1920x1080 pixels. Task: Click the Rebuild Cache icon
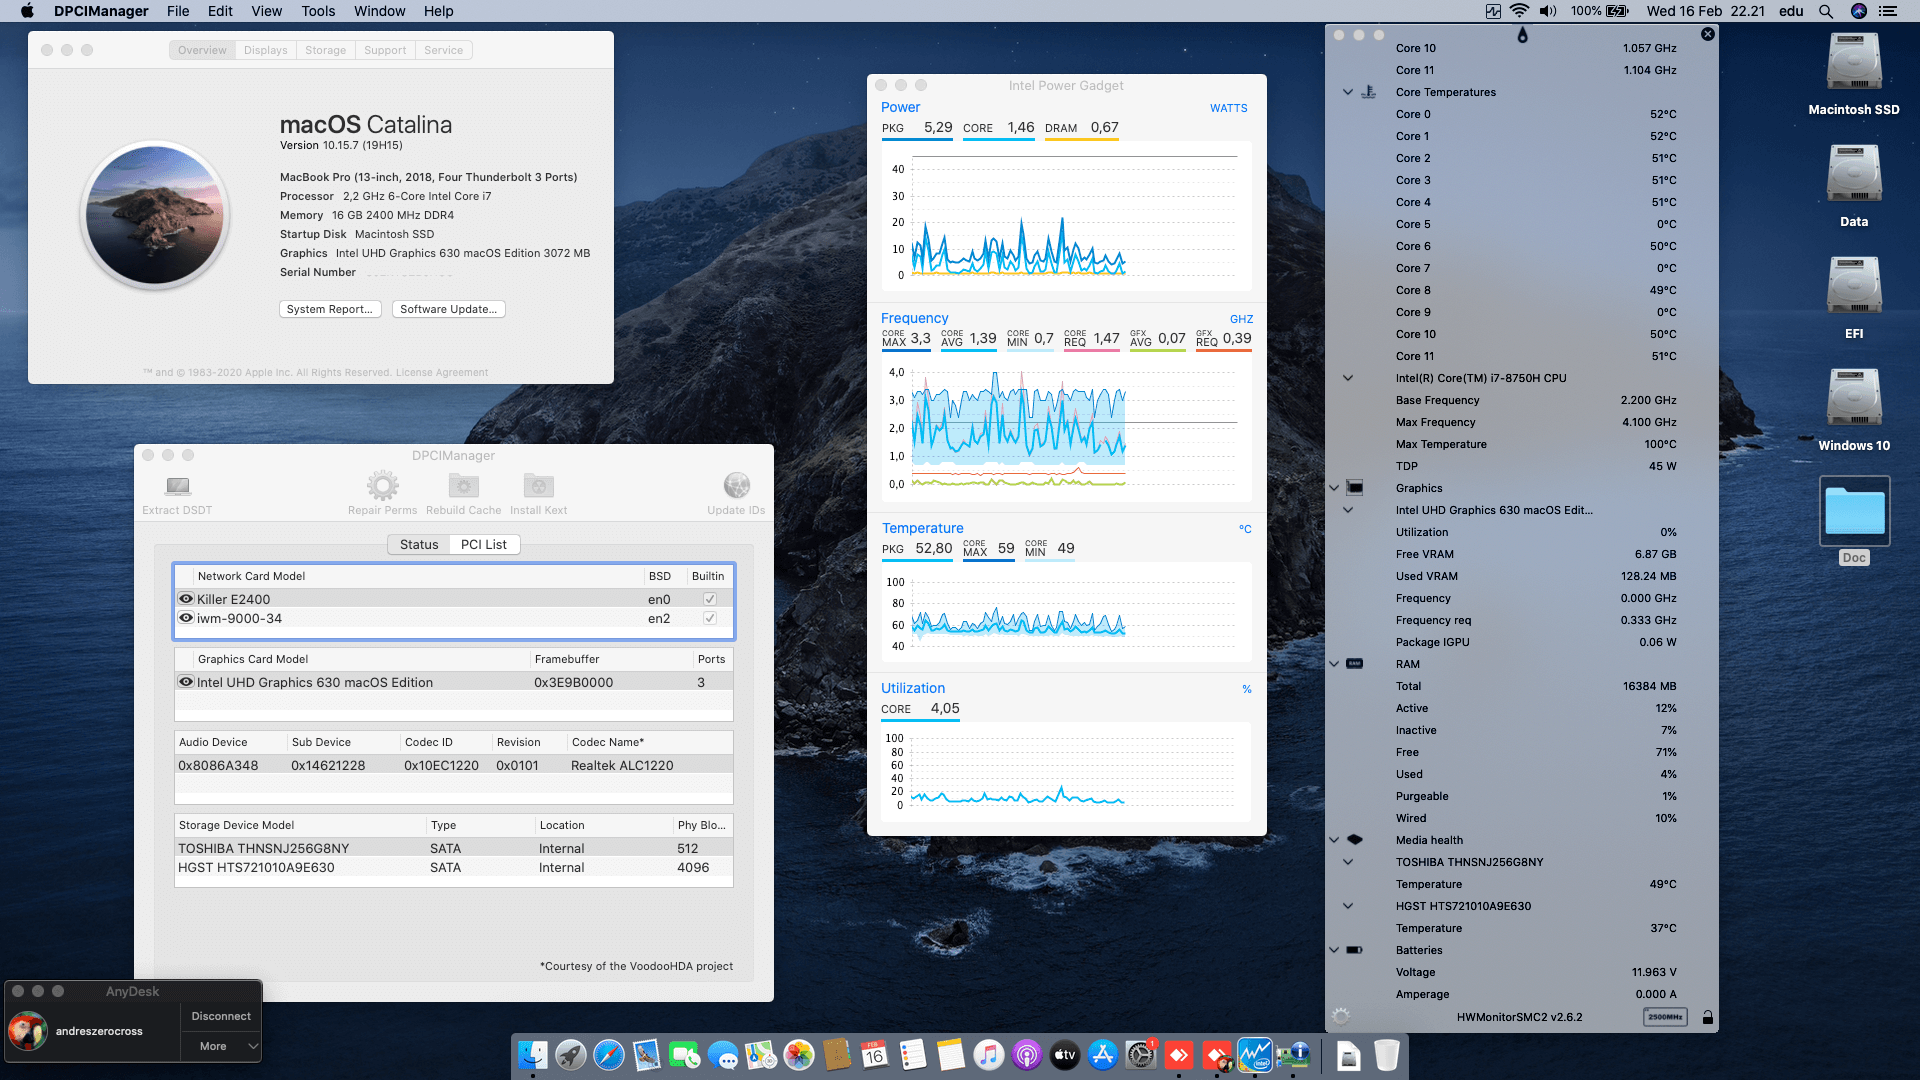click(x=463, y=486)
